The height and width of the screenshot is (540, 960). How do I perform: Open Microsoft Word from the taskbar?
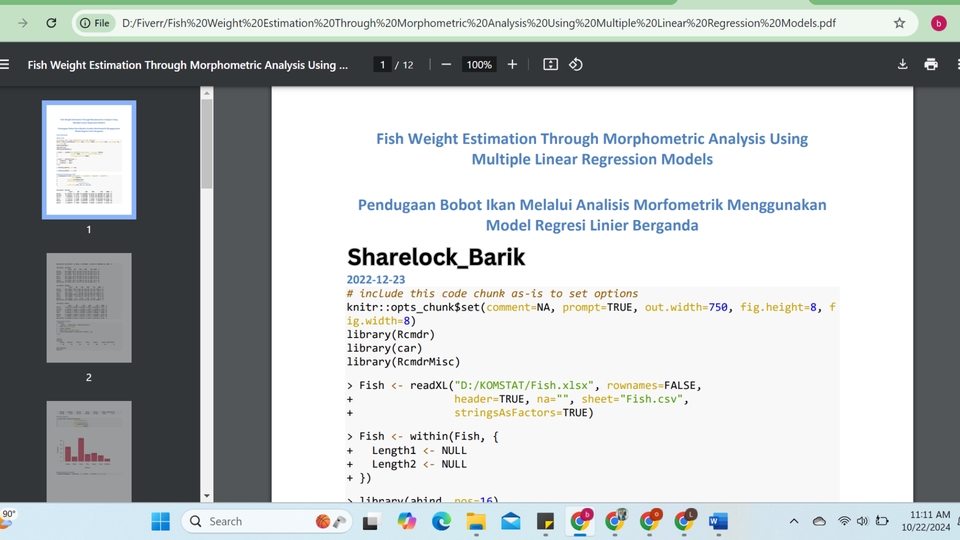pos(718,522)
